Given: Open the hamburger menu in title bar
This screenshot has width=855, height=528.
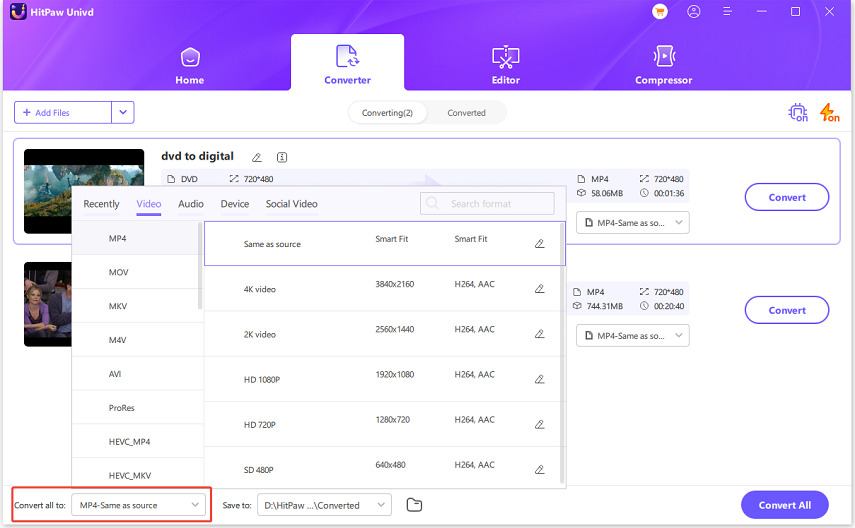Looking at the screenshot, I should (x=727, y=11).
